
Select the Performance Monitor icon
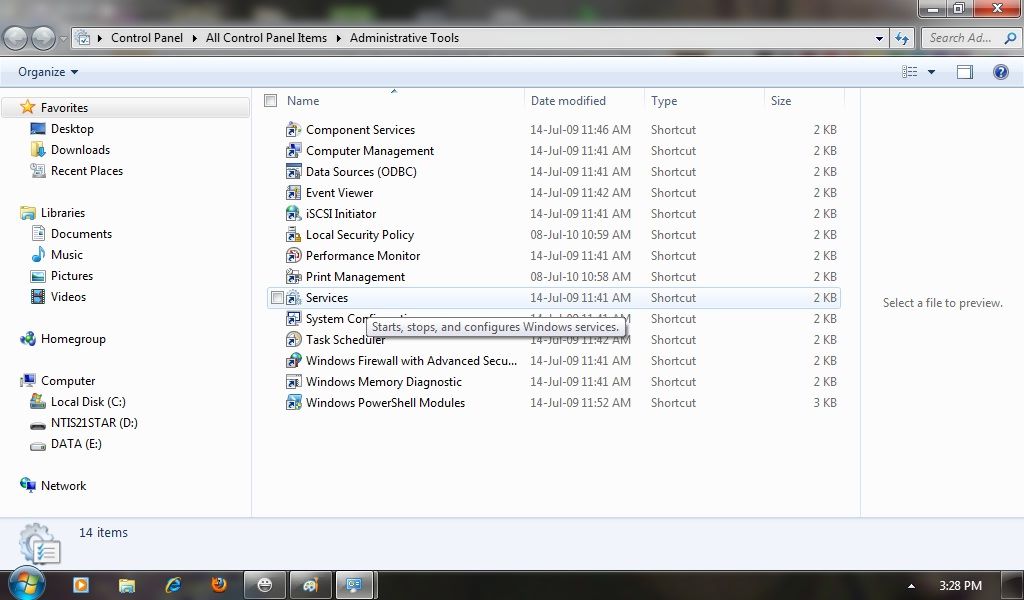(x=293, y=255)
